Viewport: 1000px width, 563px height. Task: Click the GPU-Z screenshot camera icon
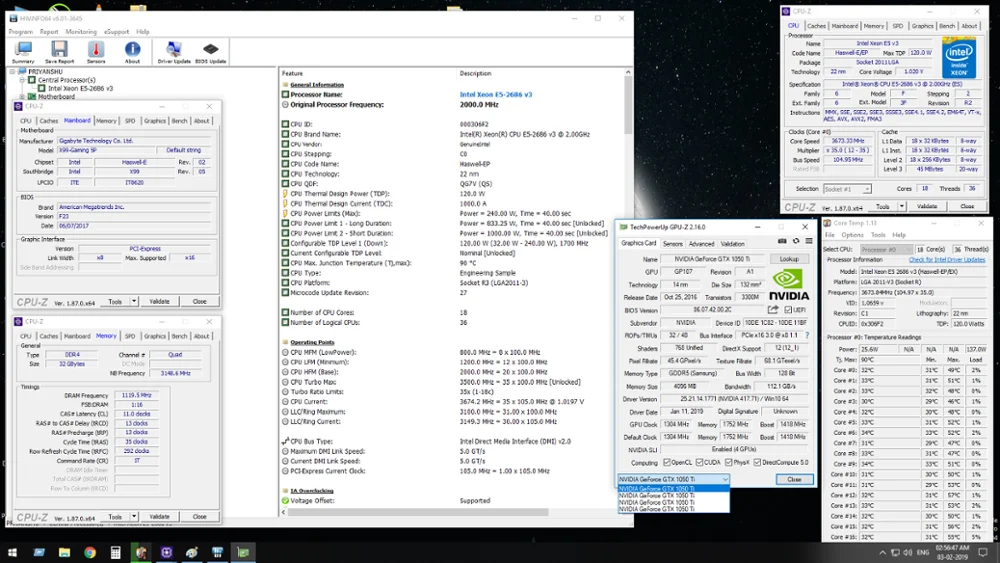pos(782,241)
